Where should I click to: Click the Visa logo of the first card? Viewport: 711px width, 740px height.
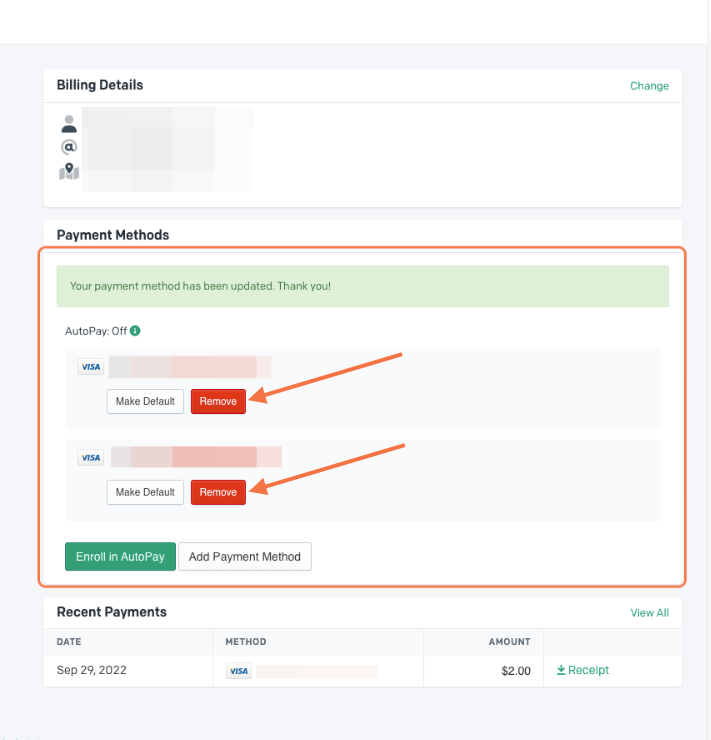pos(91,367)
